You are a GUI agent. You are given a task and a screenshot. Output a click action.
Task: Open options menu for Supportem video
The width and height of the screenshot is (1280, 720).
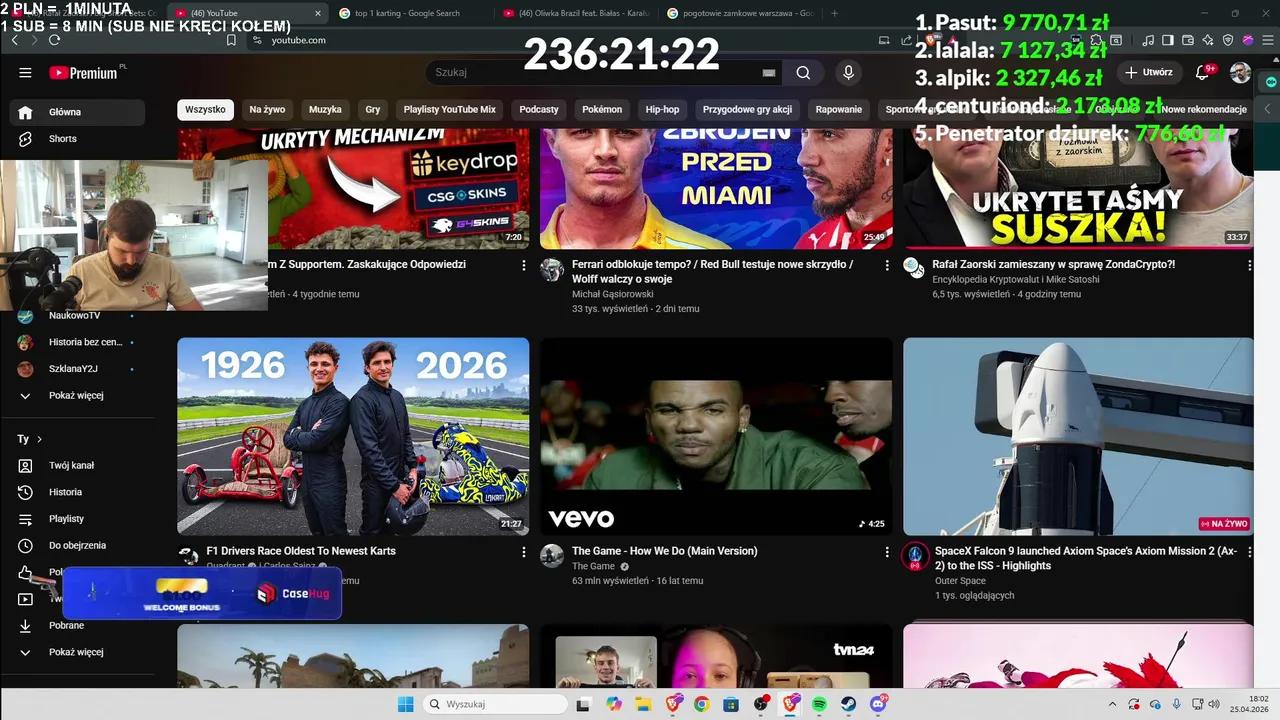pos(523,265)
